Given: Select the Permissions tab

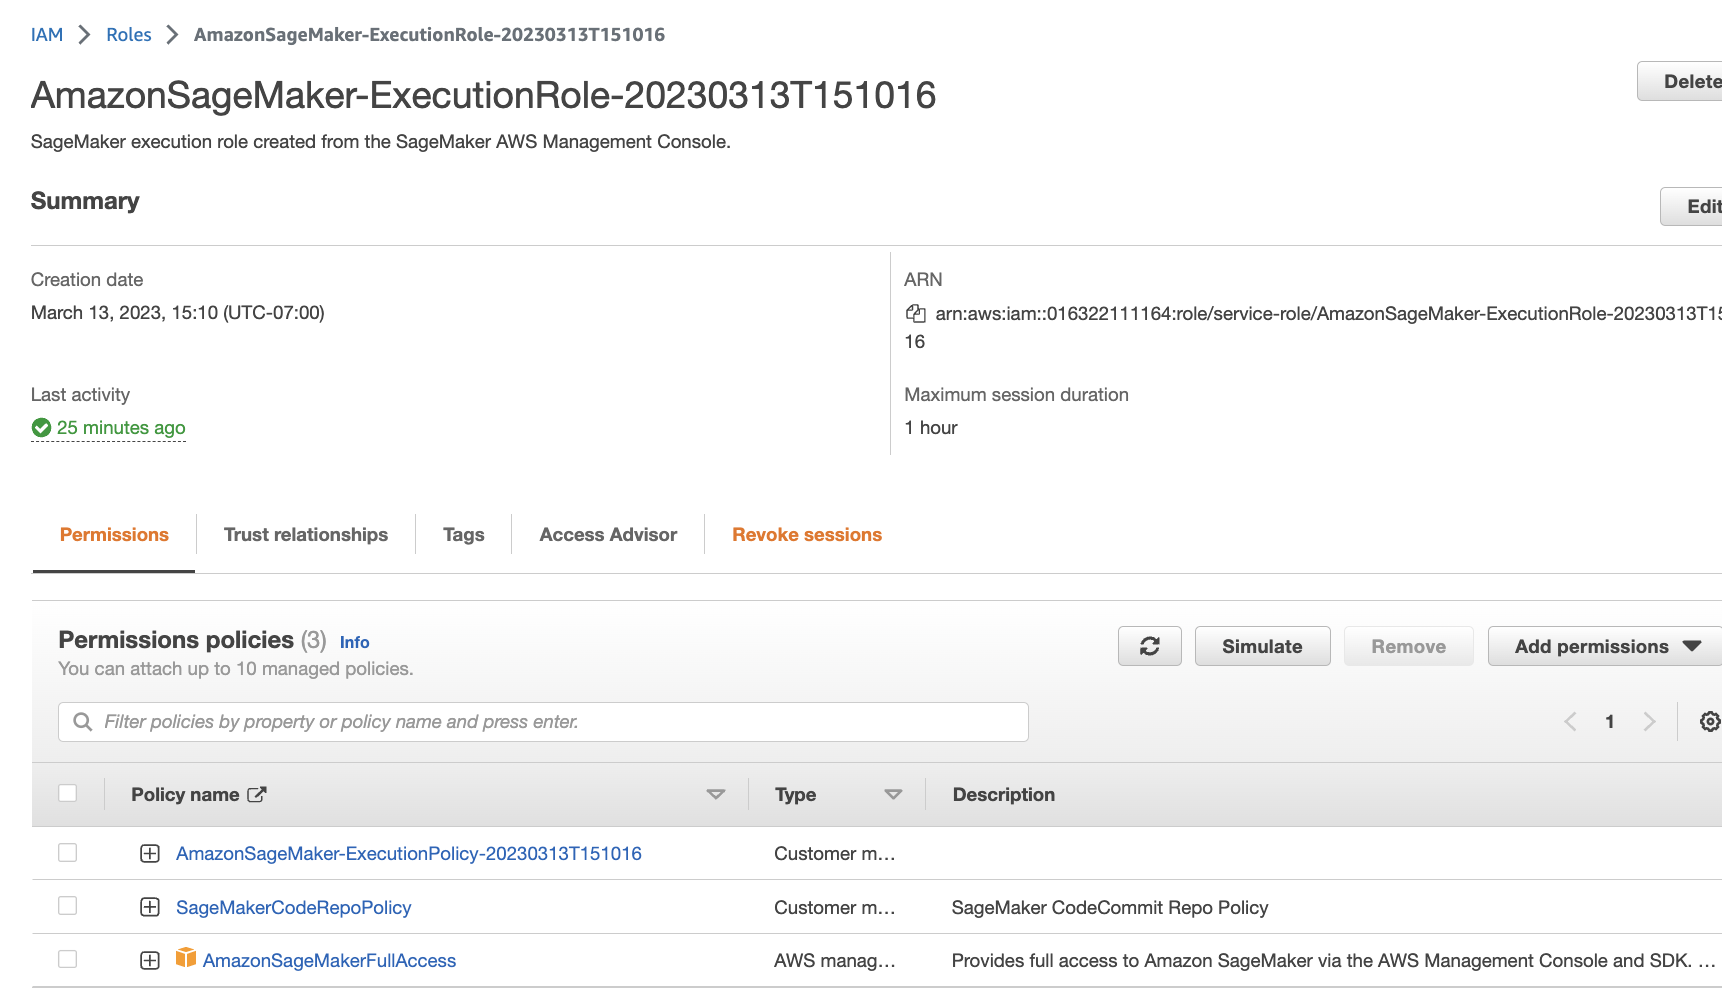Looking at the screenshot, I should coord(114,535).
